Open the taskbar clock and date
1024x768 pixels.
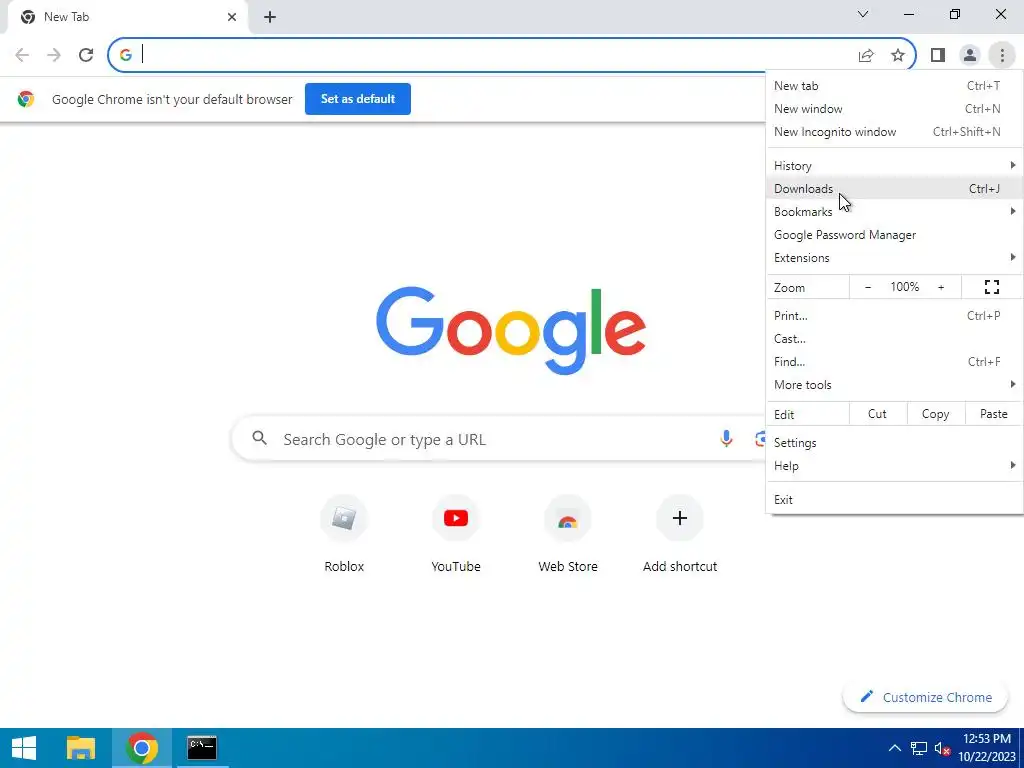pos(987,748)
